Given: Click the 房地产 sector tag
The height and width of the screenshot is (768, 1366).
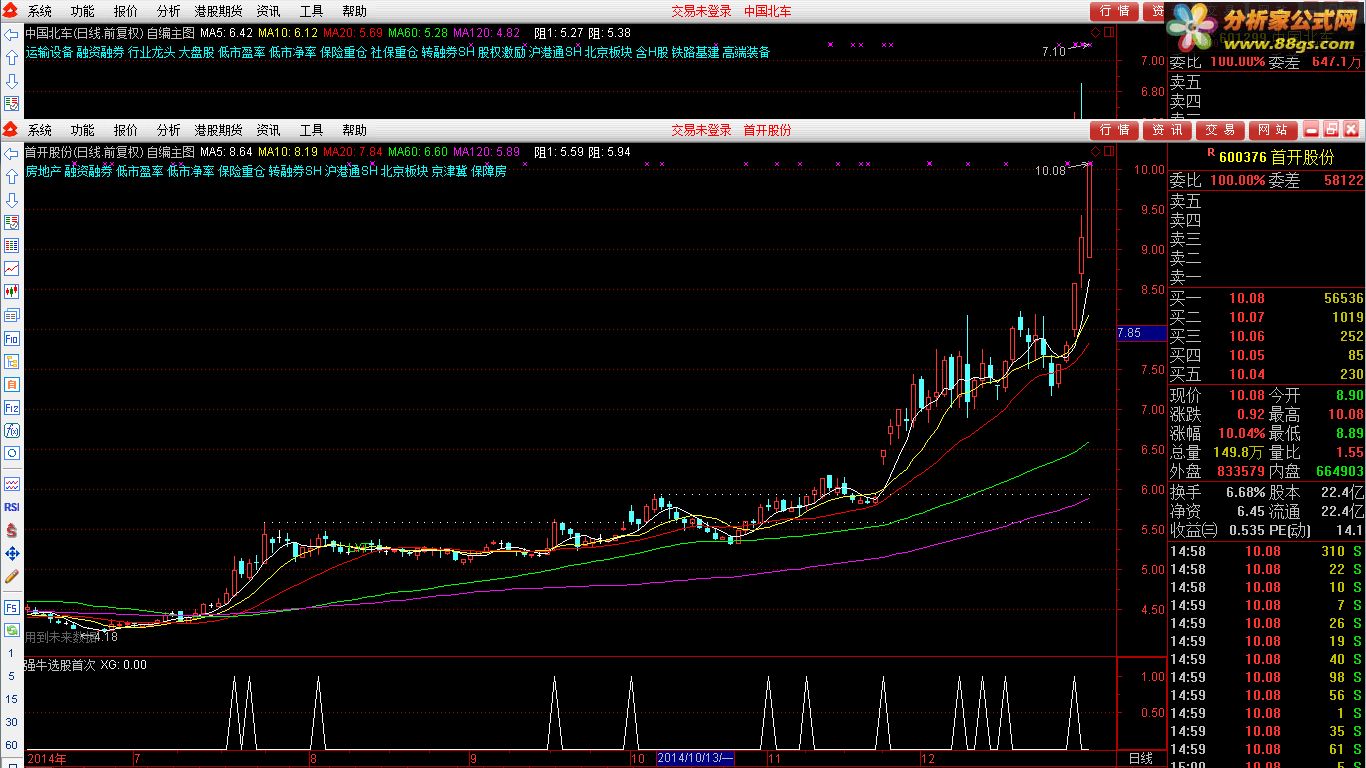Looking at the screenshot, I should (43, 172).
